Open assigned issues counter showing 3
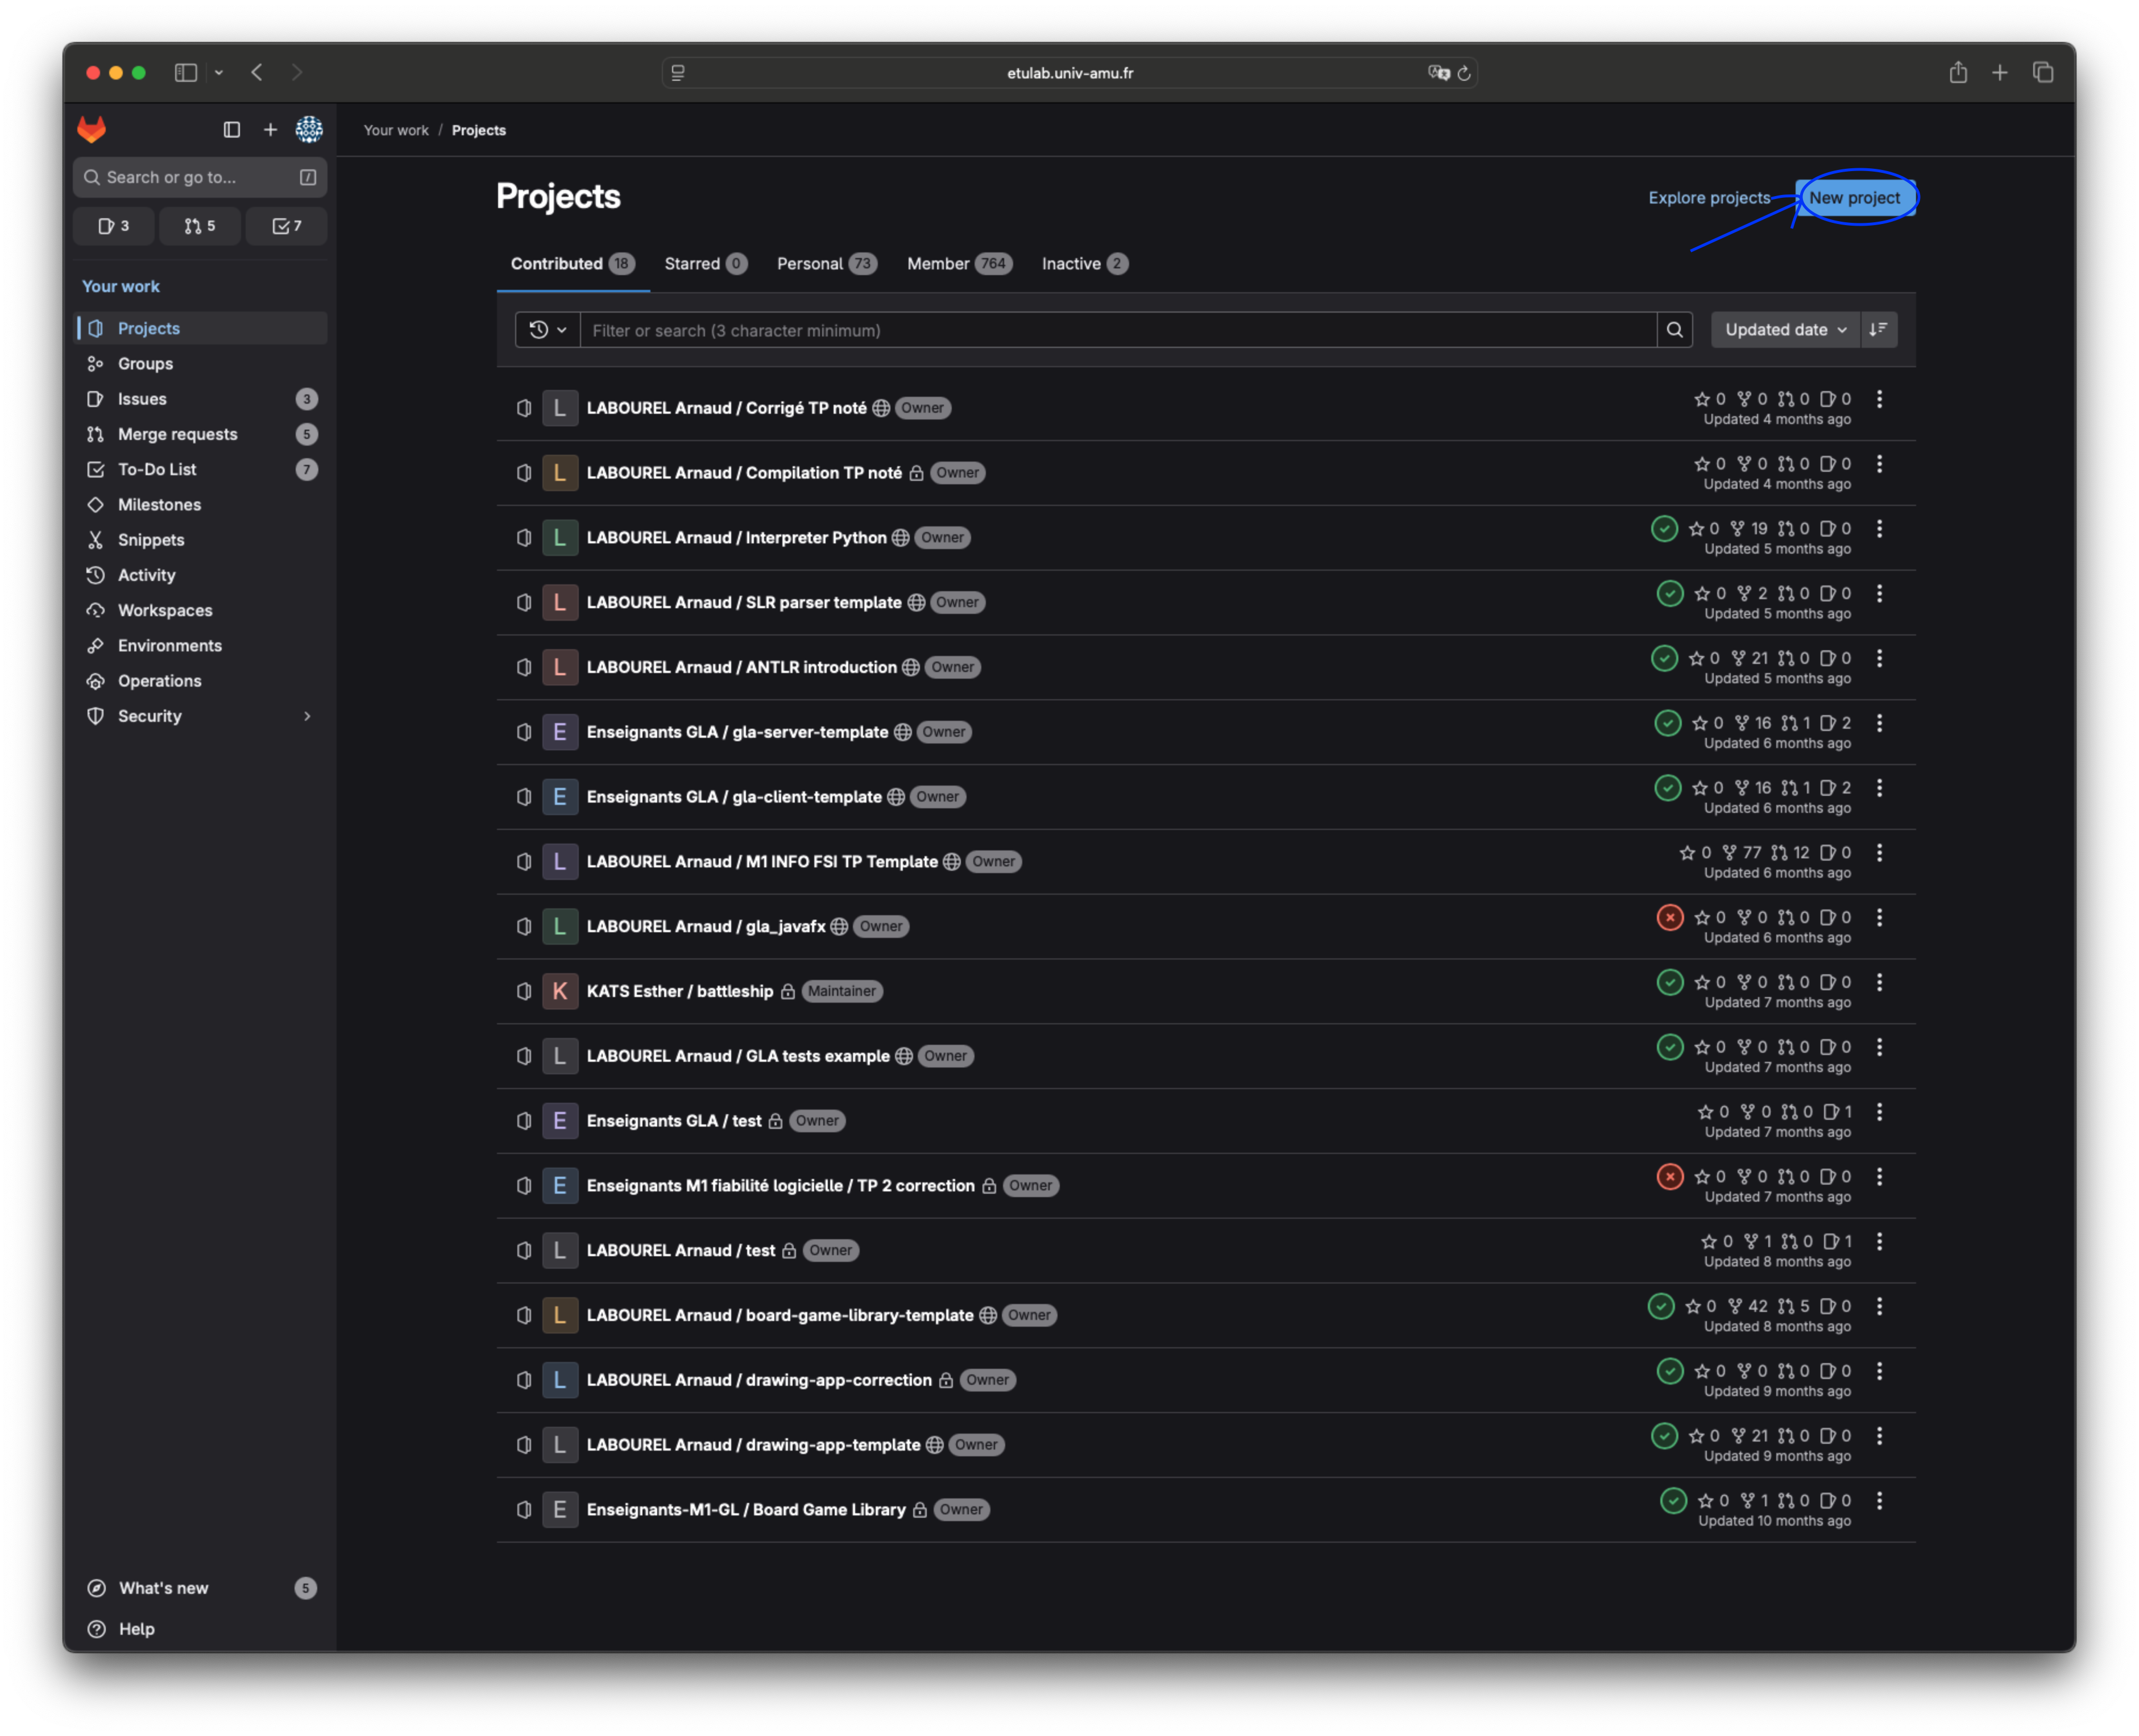Image resolution: width=2139 pixels, height=1736 pixels. tap(114, 226)
